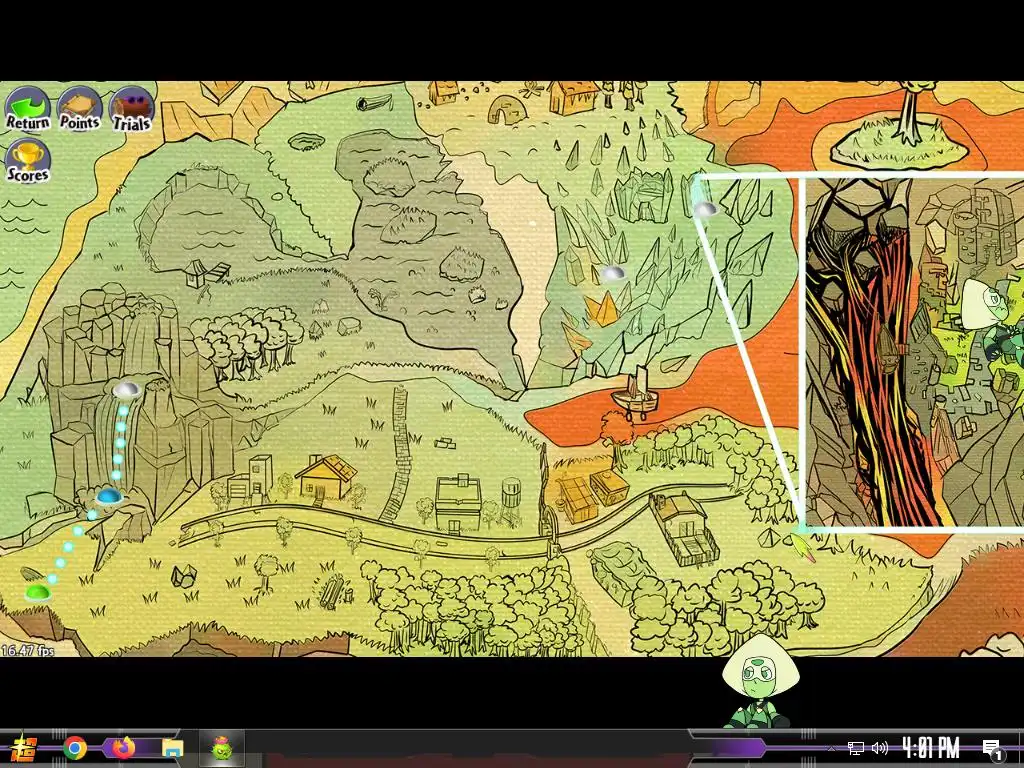Open the volume tray icon
The height and width of the screenshot is (768, 1024).
(x=880, y=748)
